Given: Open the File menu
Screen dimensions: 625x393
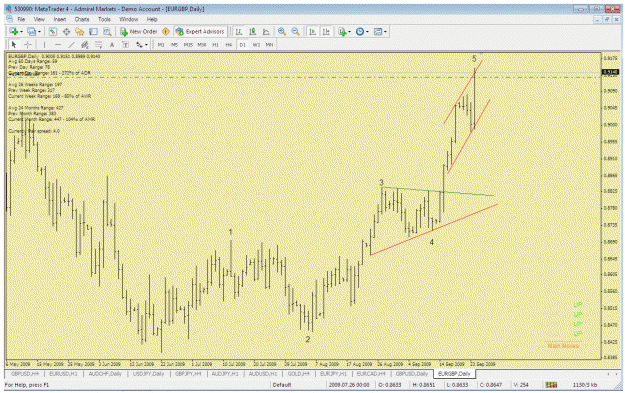Looking at the screenshot, I should [21, 19].
